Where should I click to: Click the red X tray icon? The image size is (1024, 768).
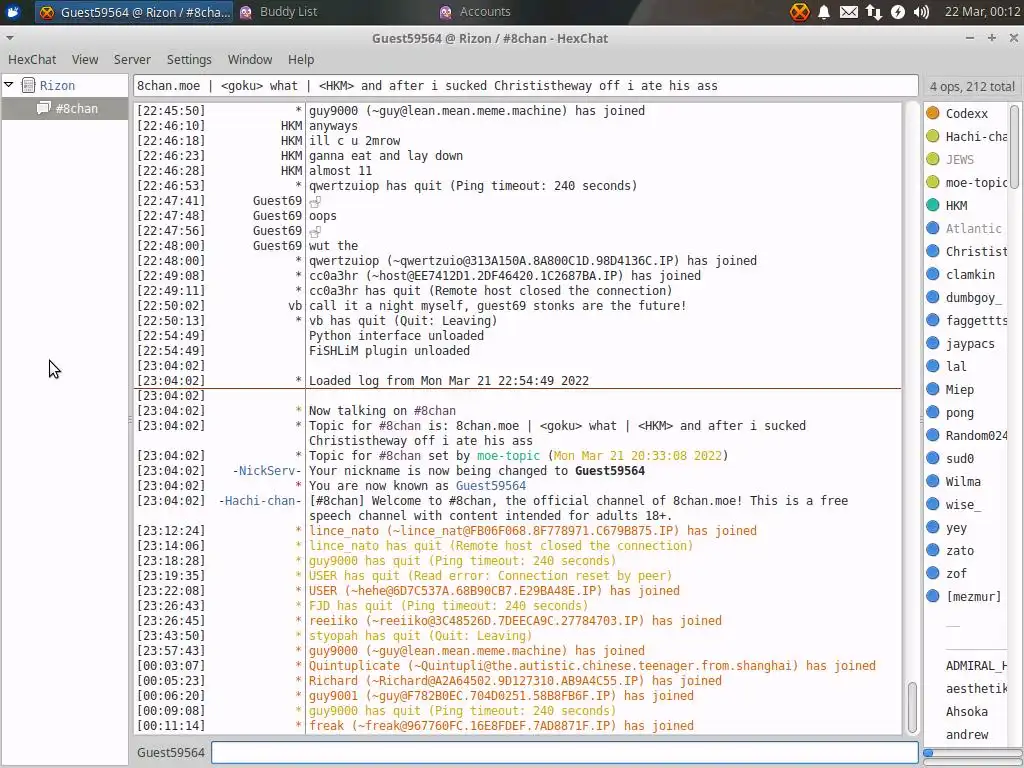[799, 12]
